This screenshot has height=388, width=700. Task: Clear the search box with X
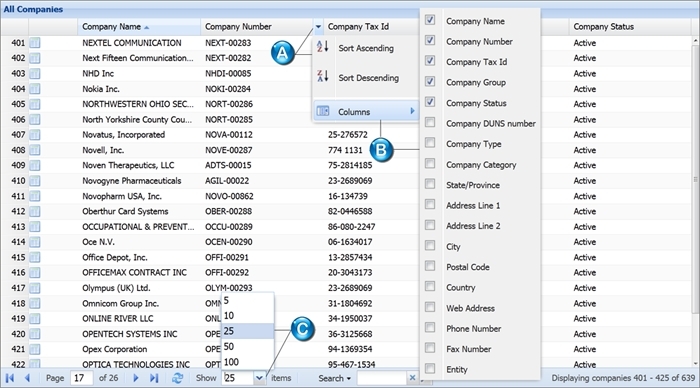412,378
